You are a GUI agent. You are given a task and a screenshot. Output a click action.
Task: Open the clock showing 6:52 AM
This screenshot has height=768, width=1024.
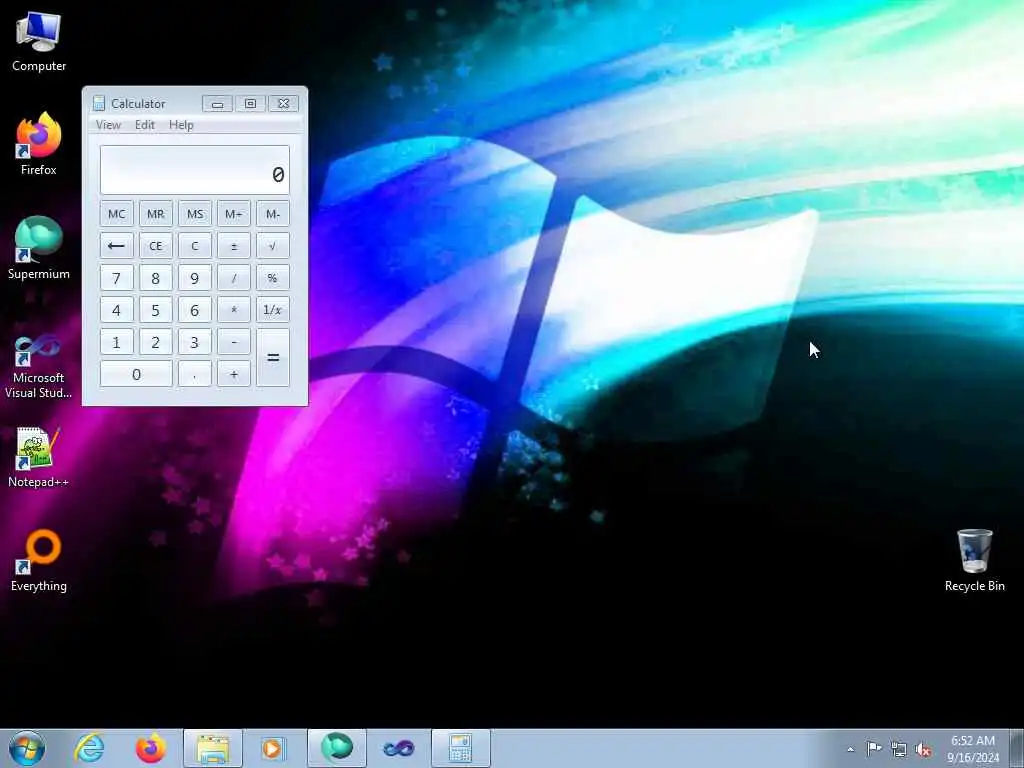(973, 748)
